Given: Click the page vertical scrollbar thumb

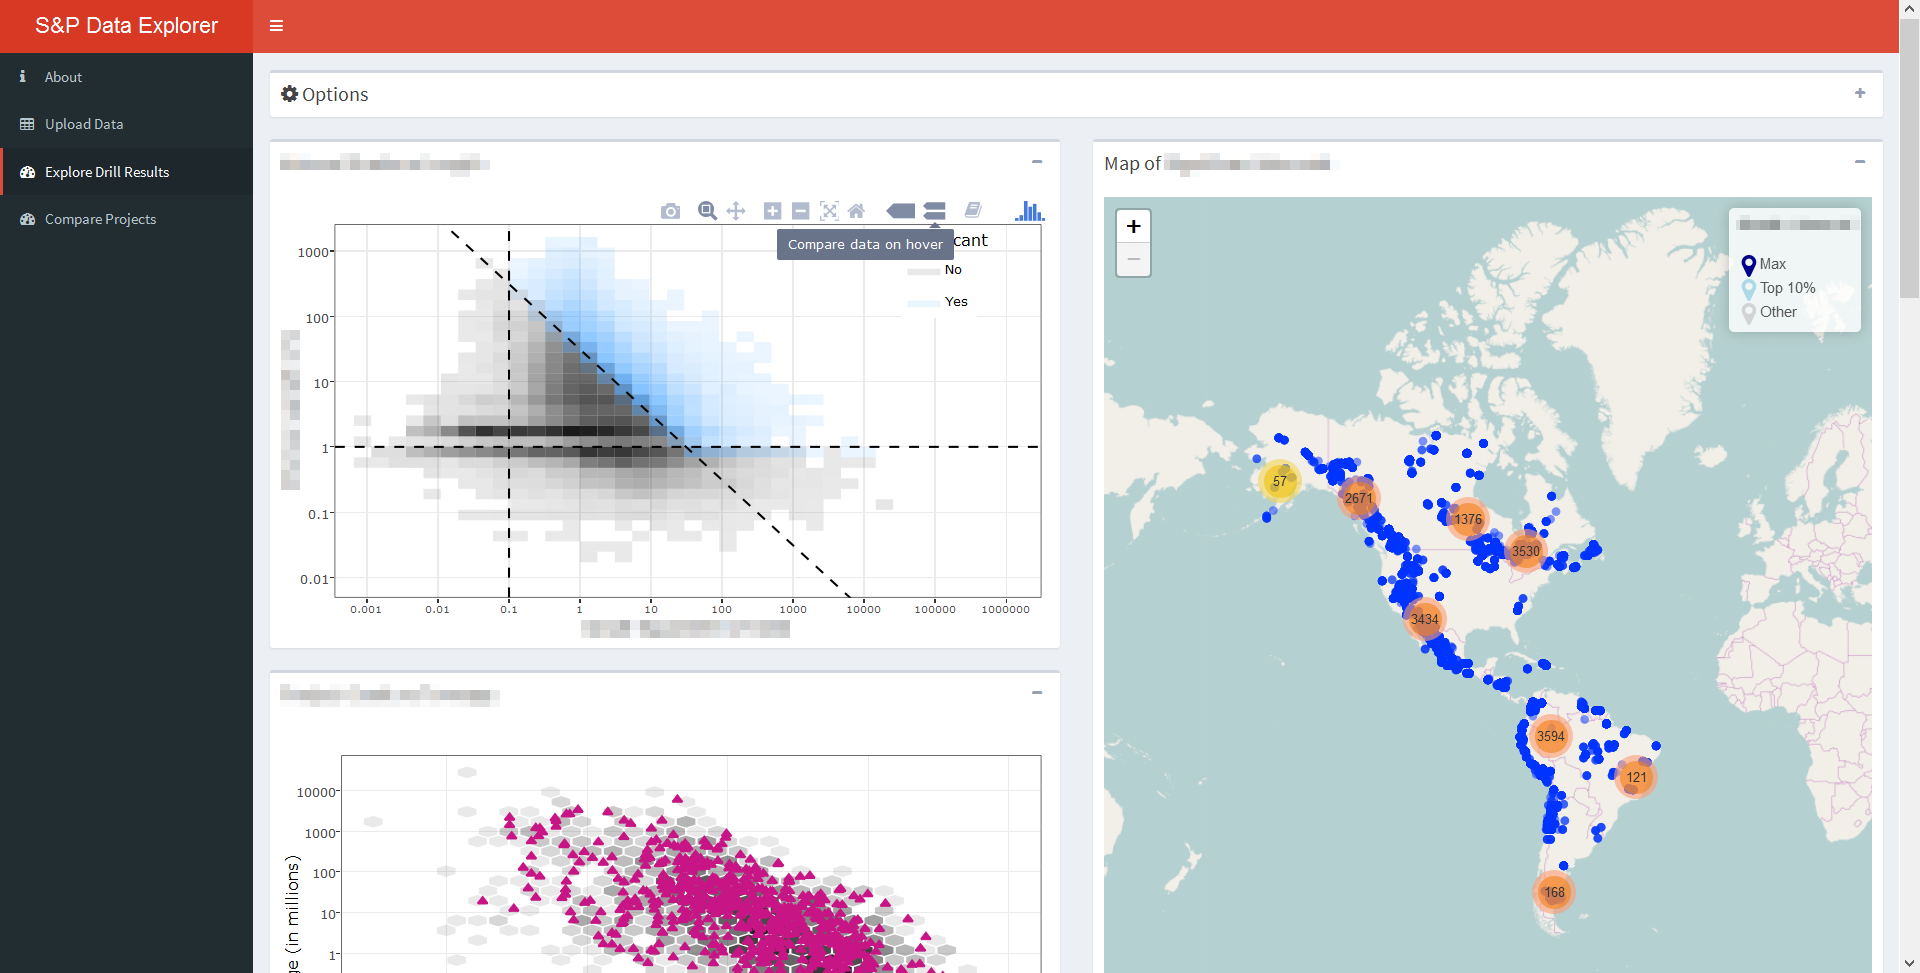Looking at the screenshot, I should (1909, 160).
